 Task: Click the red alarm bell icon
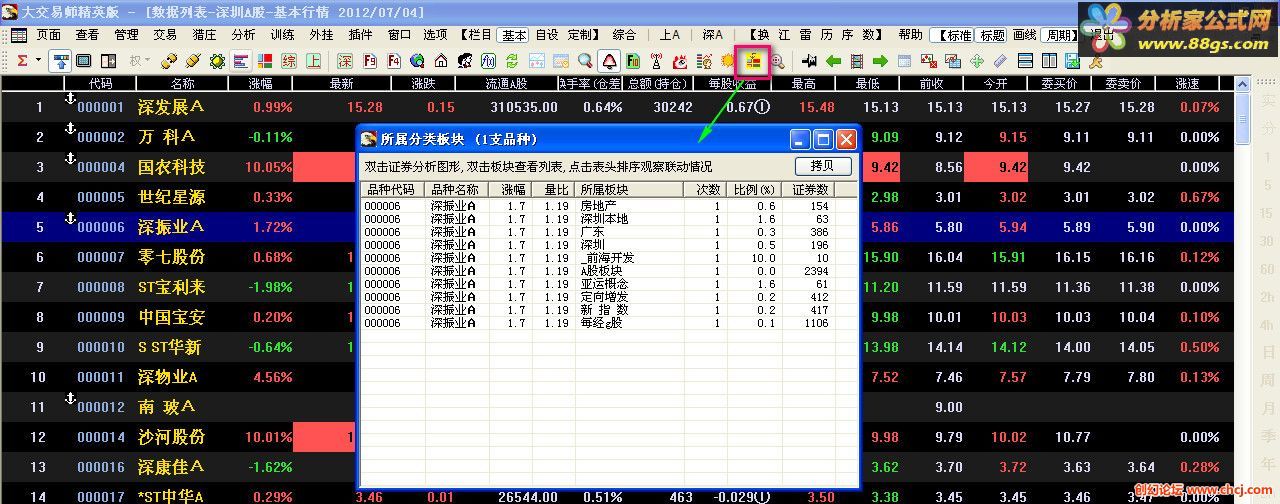(609, 60)
